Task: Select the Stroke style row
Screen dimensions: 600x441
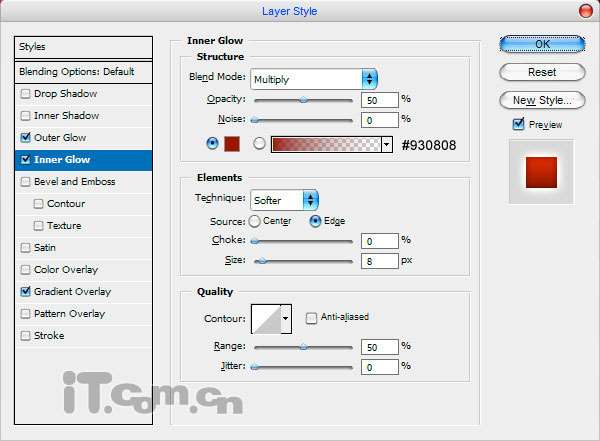Action: [x=83, y=336]
